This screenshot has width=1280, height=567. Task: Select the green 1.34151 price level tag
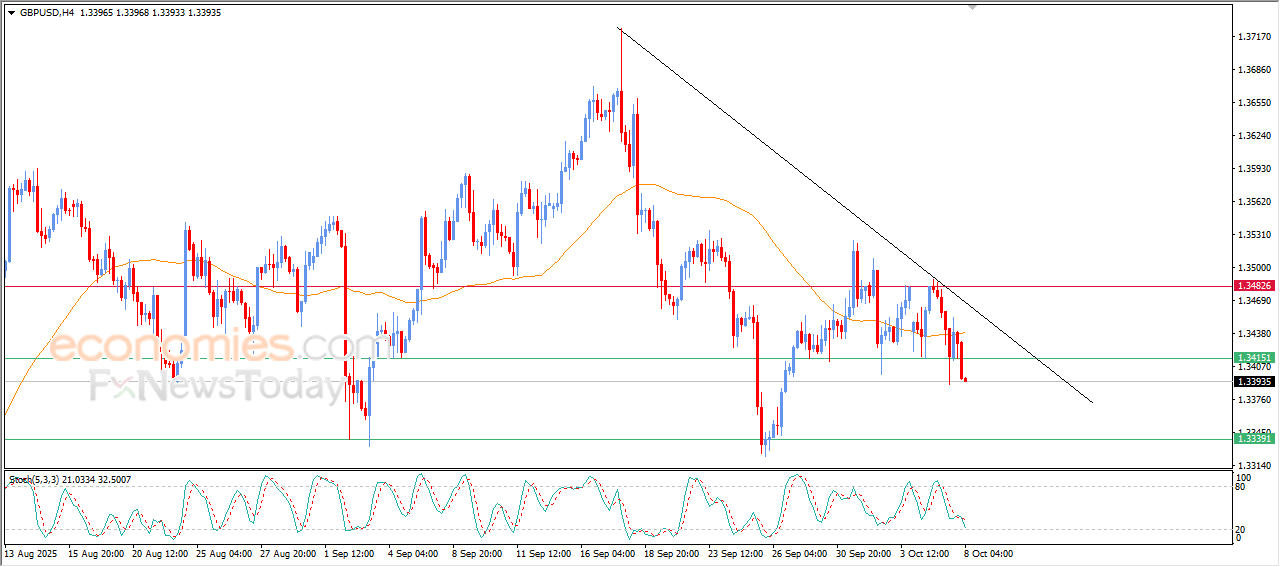click(1253, 358)
